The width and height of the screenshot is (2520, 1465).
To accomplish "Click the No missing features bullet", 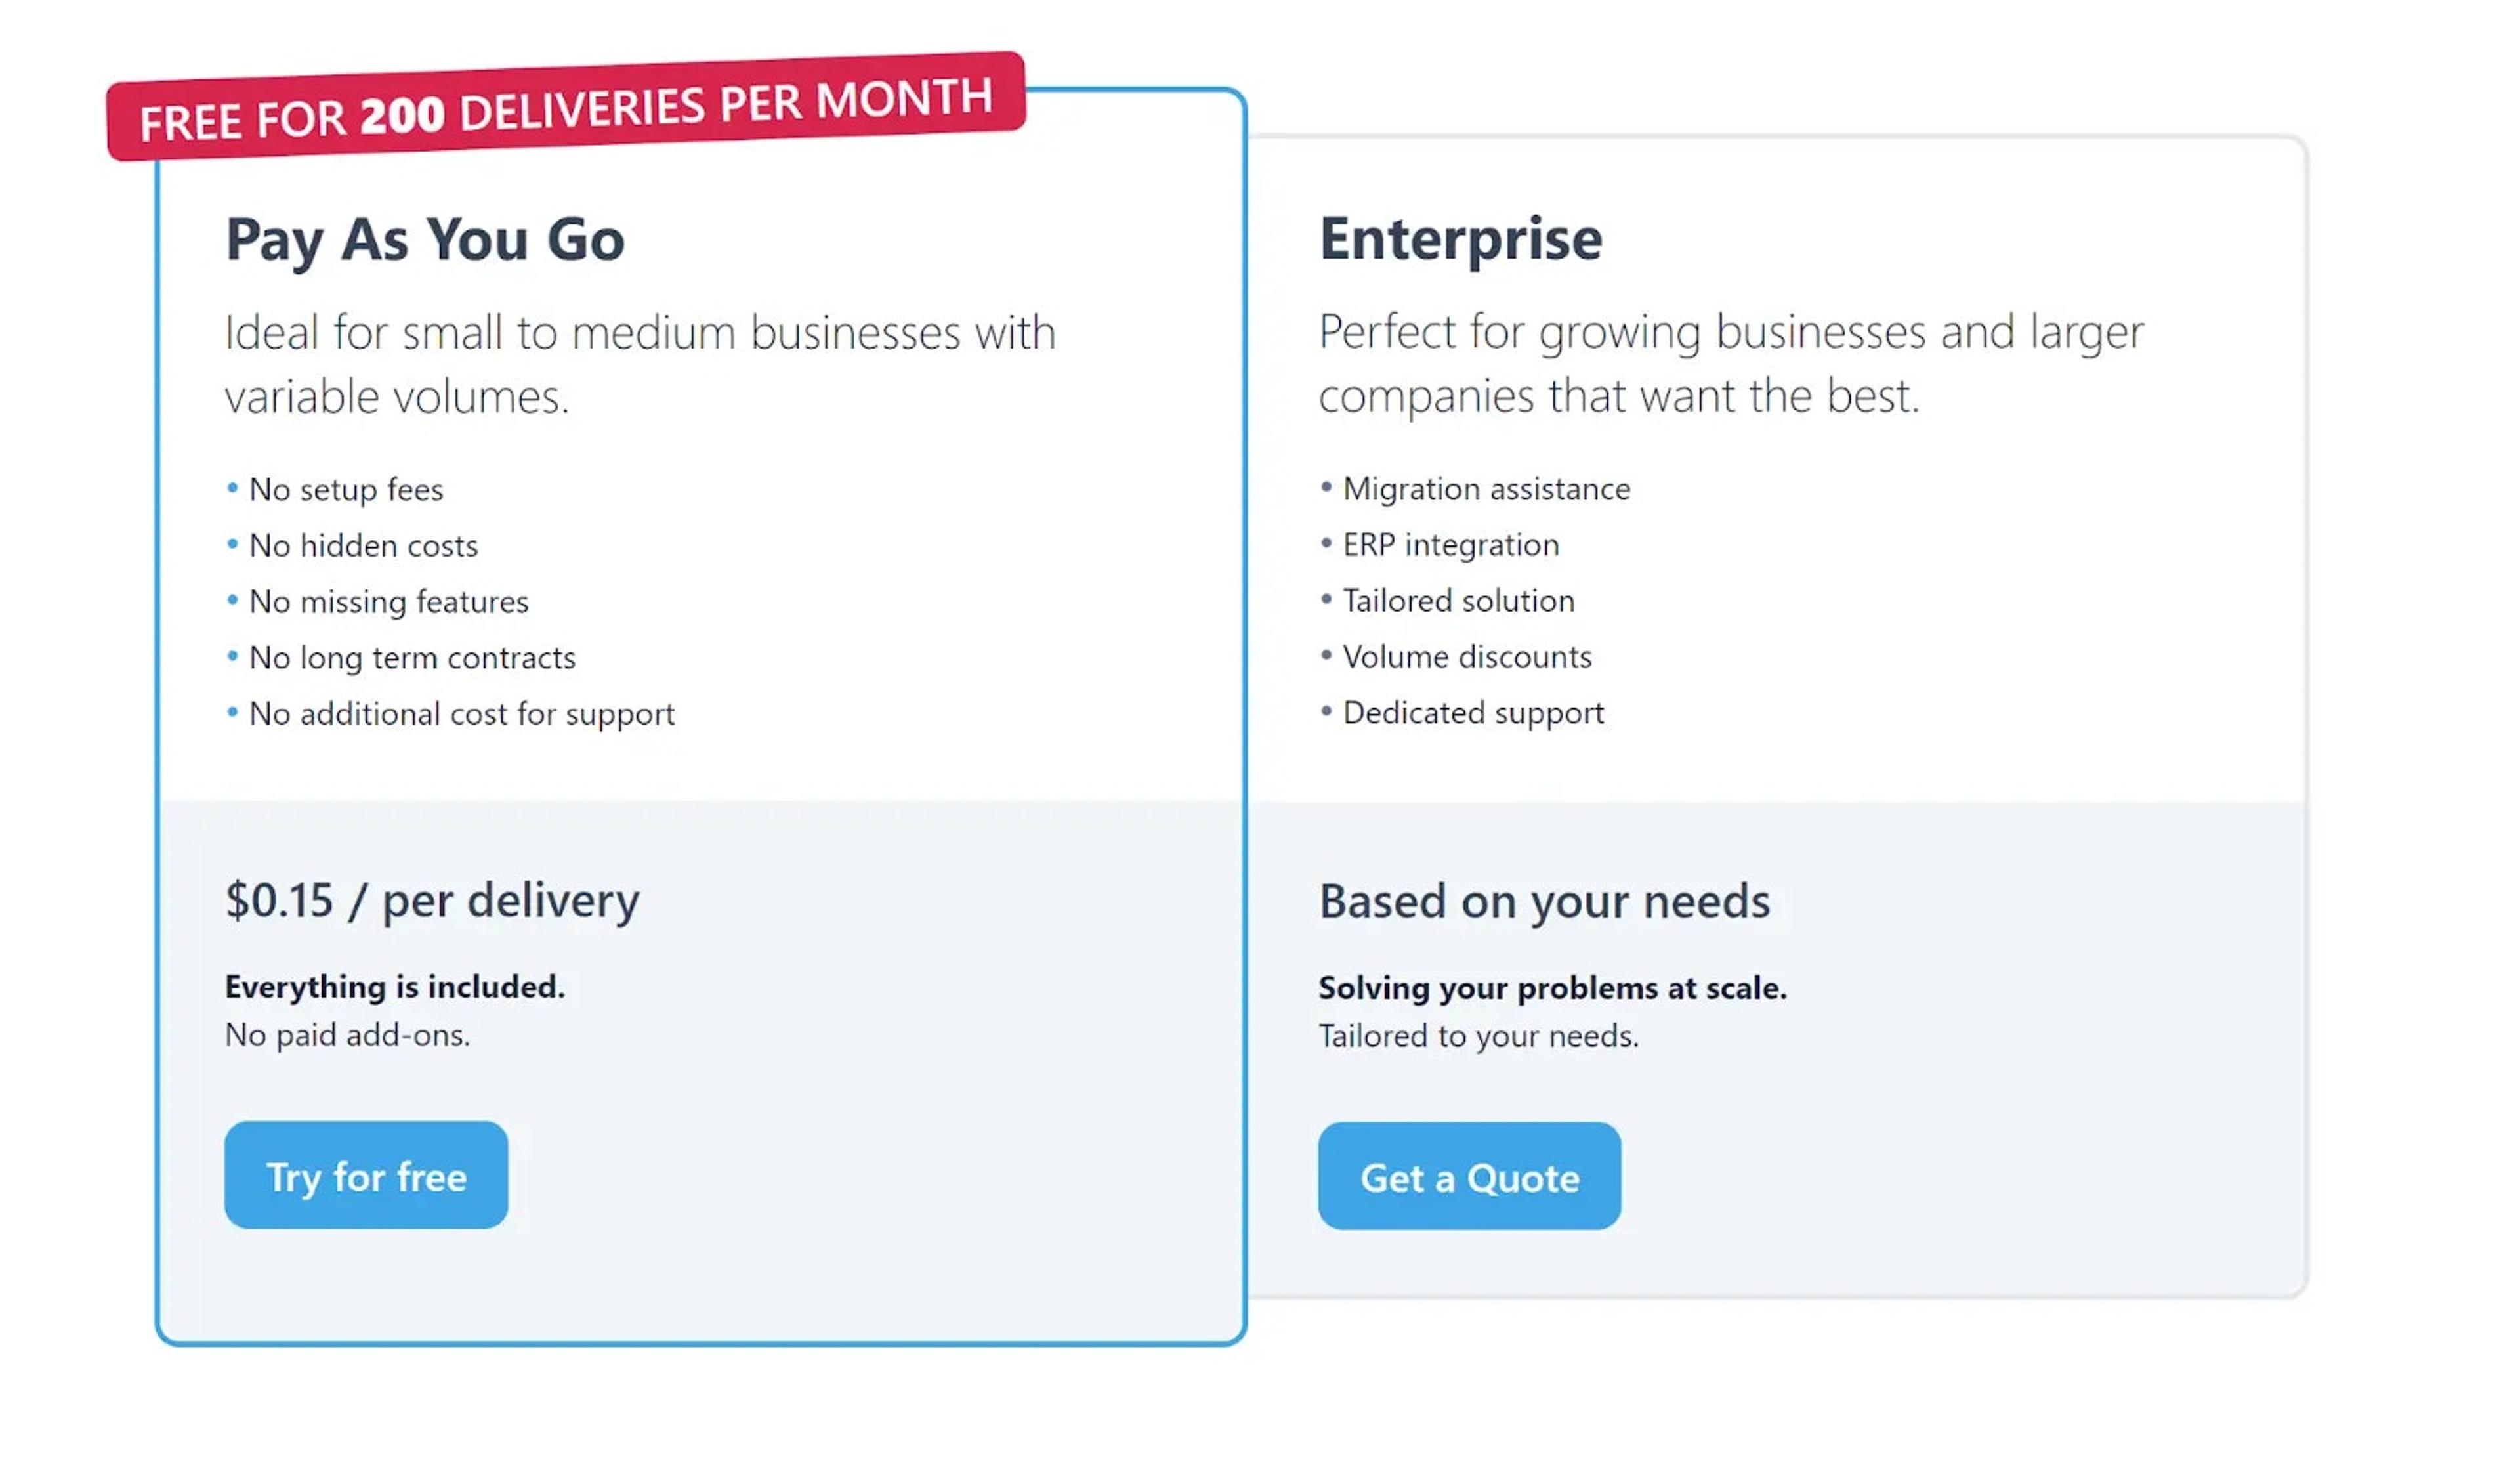I will (x=389, y=602).
